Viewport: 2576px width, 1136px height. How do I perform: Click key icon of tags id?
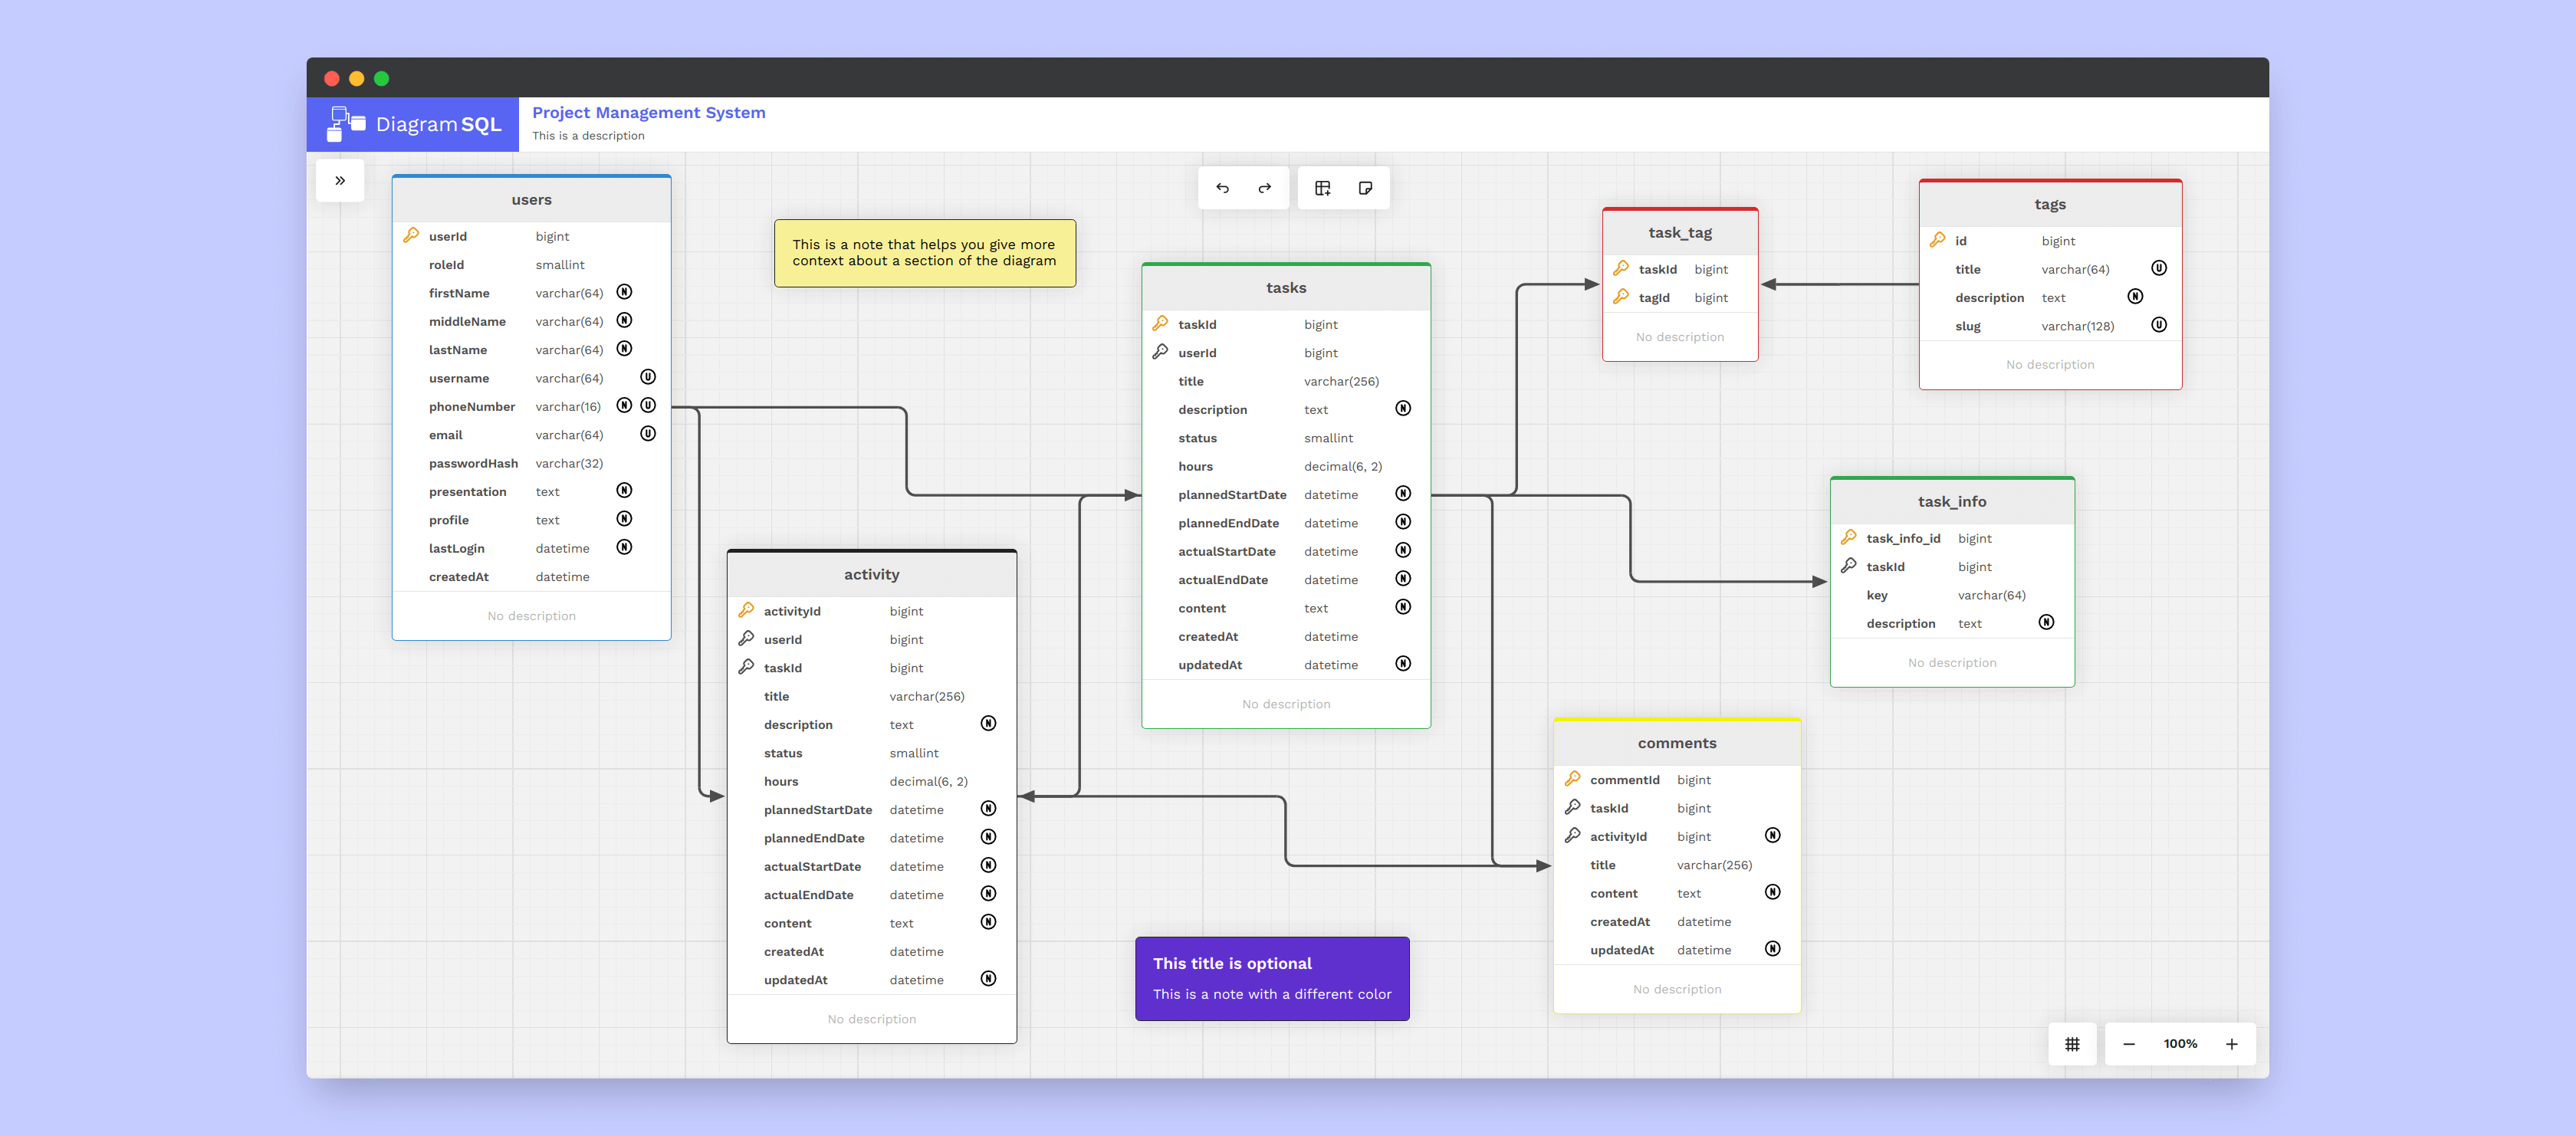[1937, 240]
